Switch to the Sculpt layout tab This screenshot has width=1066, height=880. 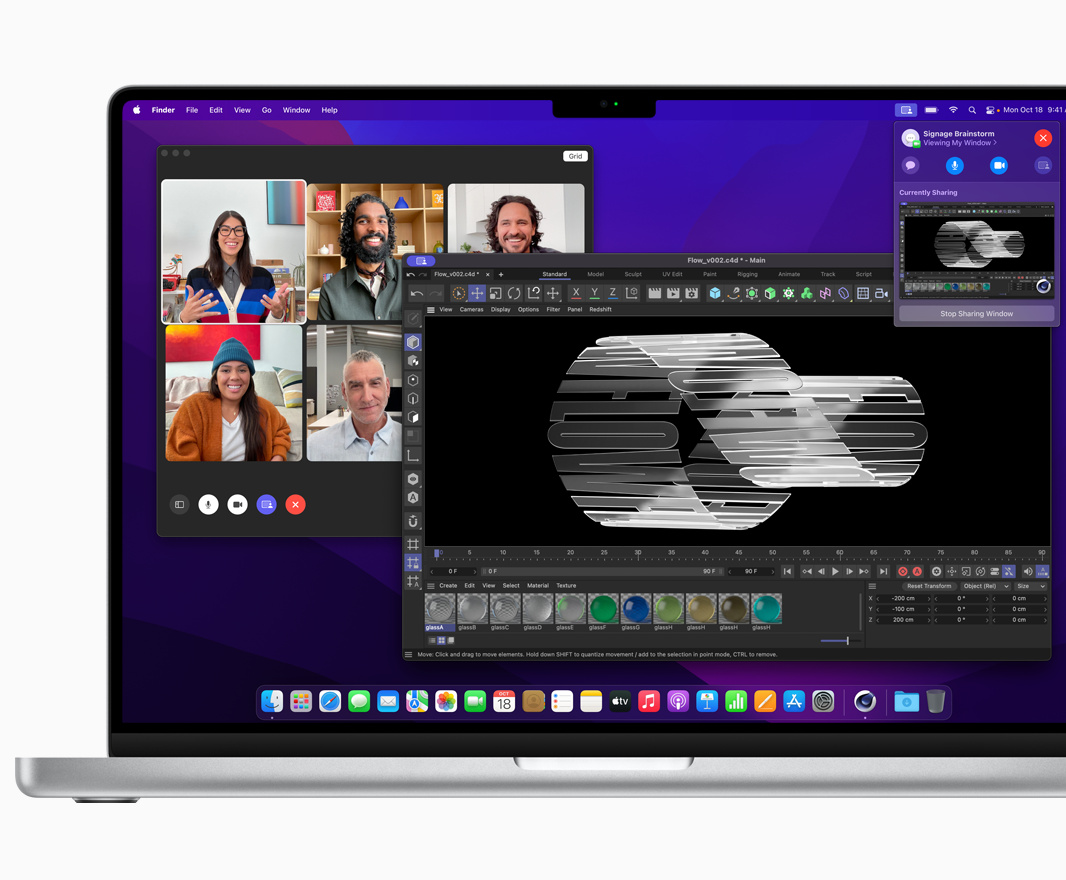633,274
